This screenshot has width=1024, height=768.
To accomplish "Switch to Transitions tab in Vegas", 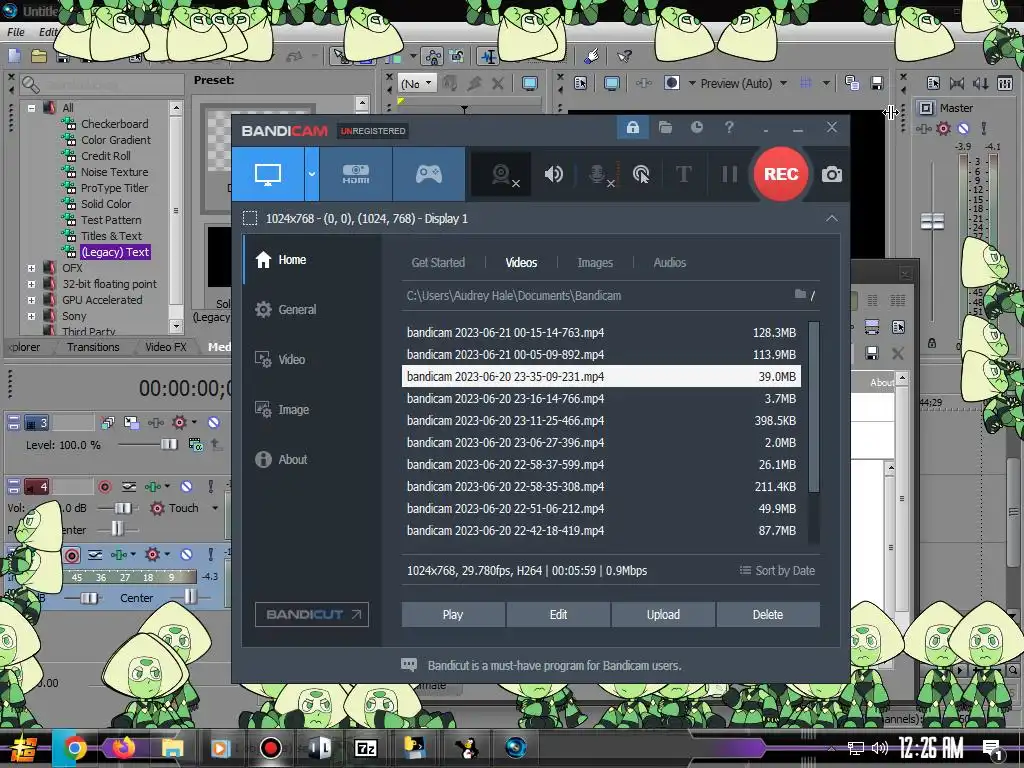I will coord(93,347).
